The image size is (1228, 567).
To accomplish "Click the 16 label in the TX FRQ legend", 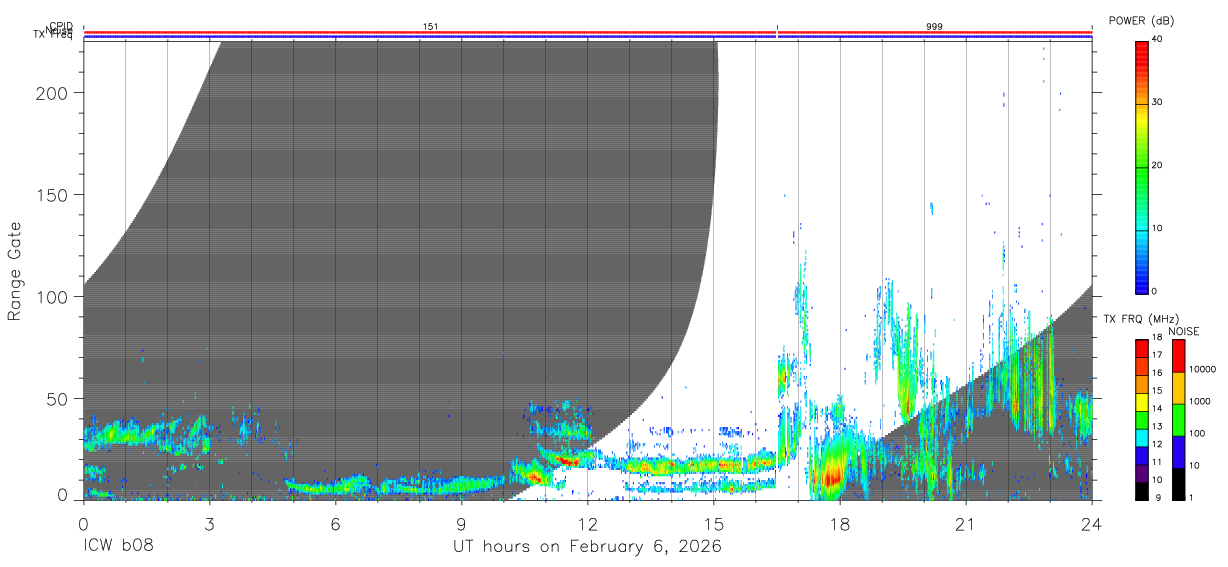I will [x=1157, y=373].
